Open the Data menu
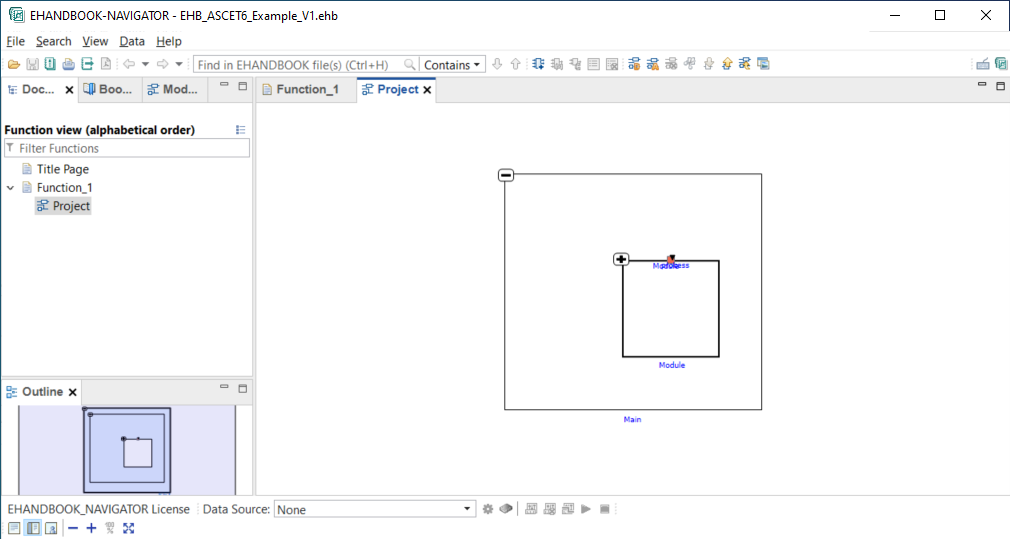1010x539 pixels. click(x=132, y=41)
